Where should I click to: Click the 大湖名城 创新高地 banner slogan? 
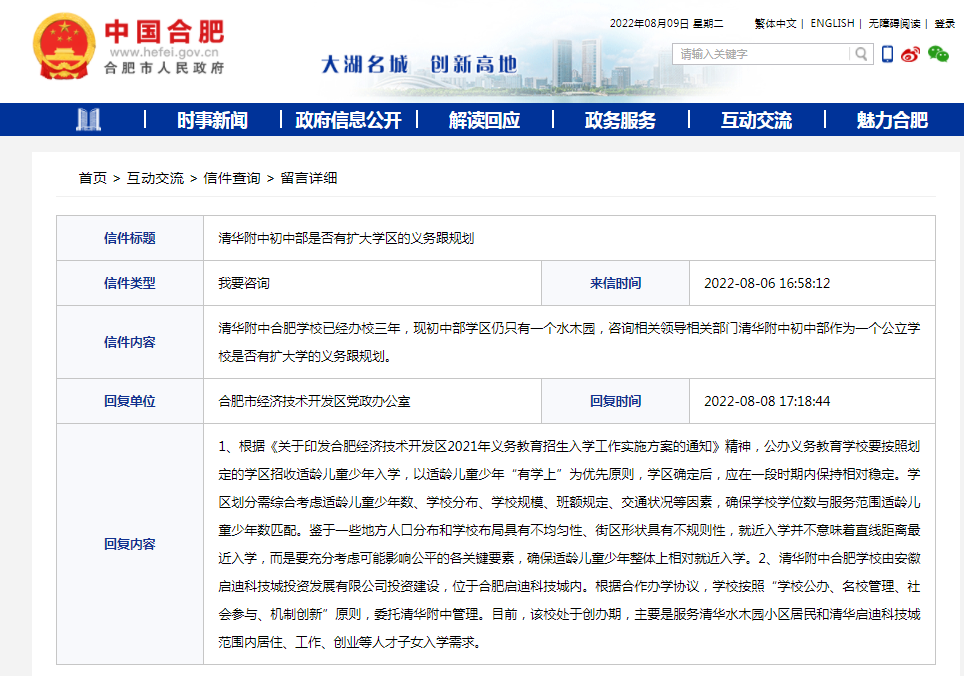(x=419, y=64)
